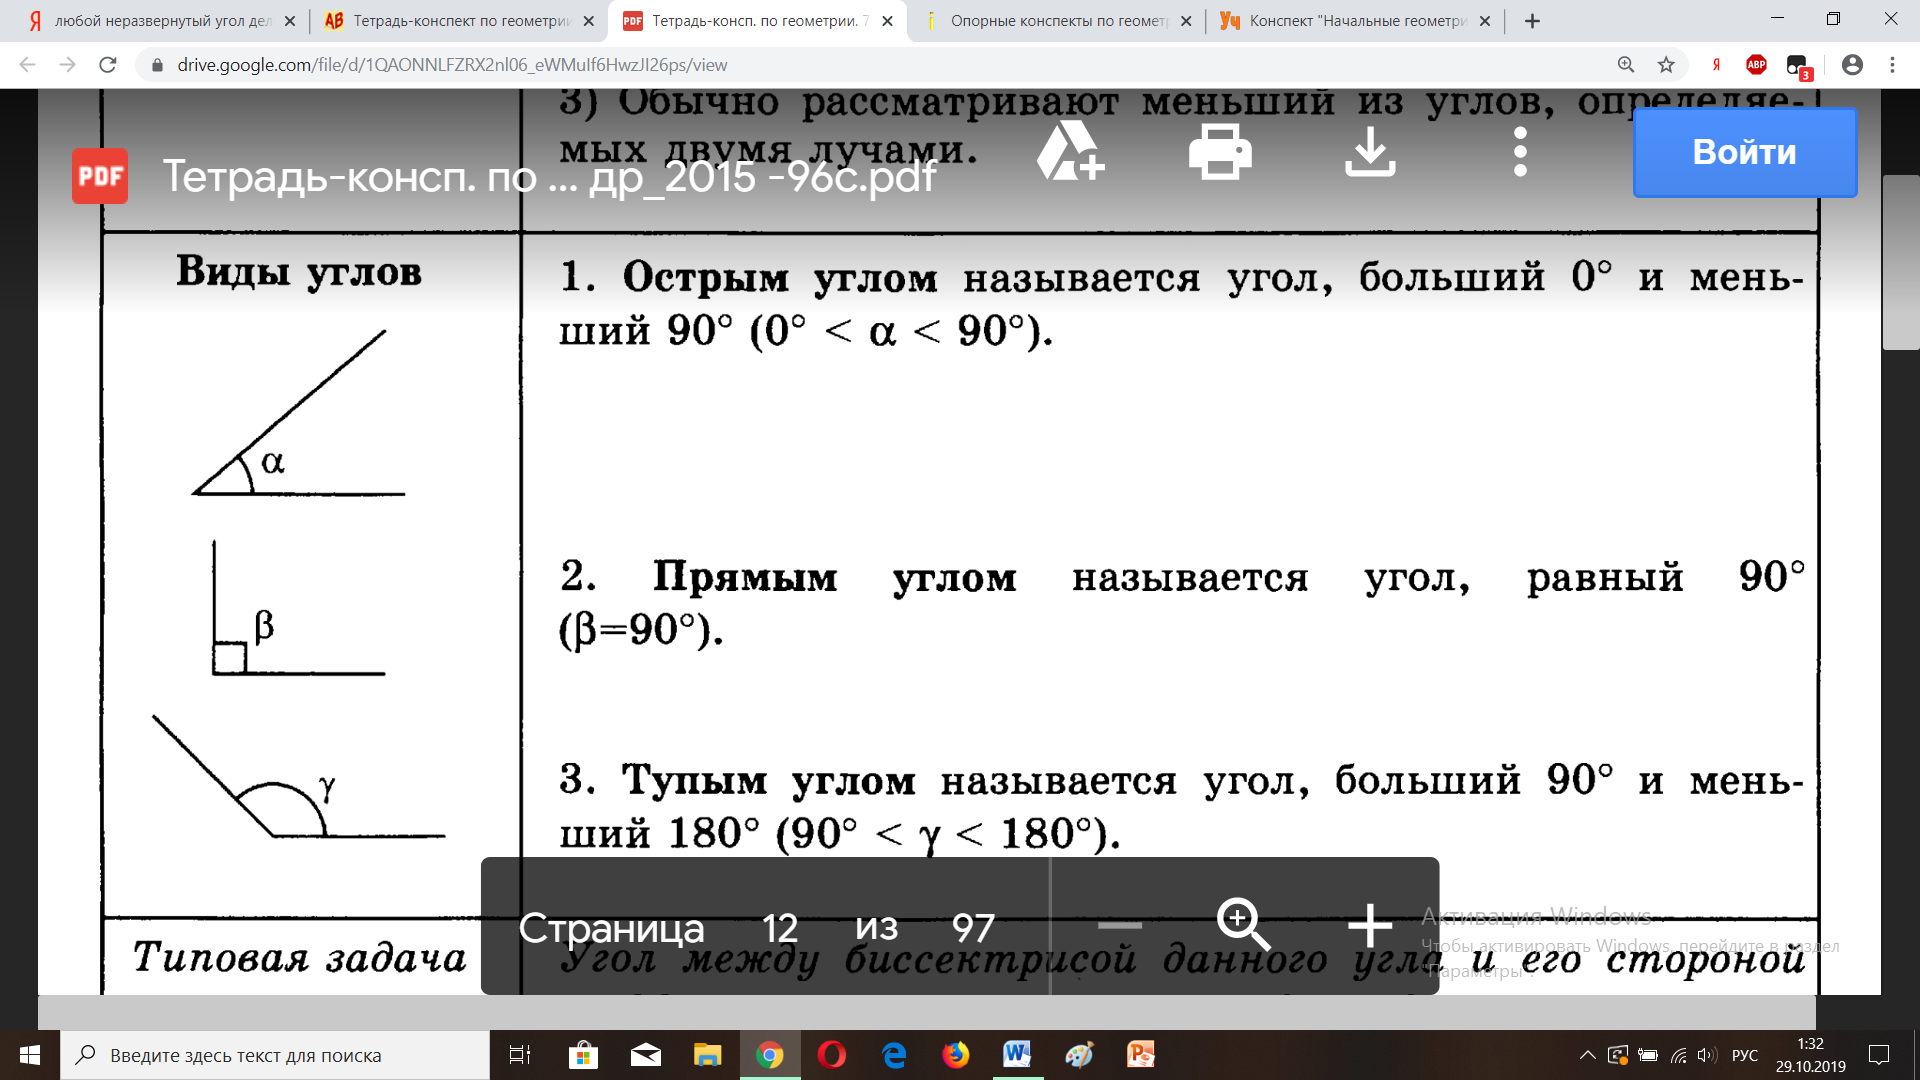Click the text 'Типовая задача'

(x=300, y=957)
